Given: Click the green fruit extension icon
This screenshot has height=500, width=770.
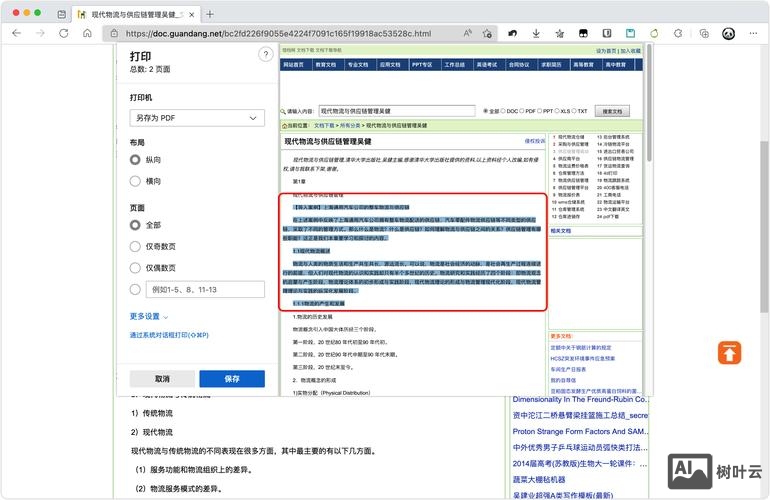Looking at the screenshot, I should point(654,33).
